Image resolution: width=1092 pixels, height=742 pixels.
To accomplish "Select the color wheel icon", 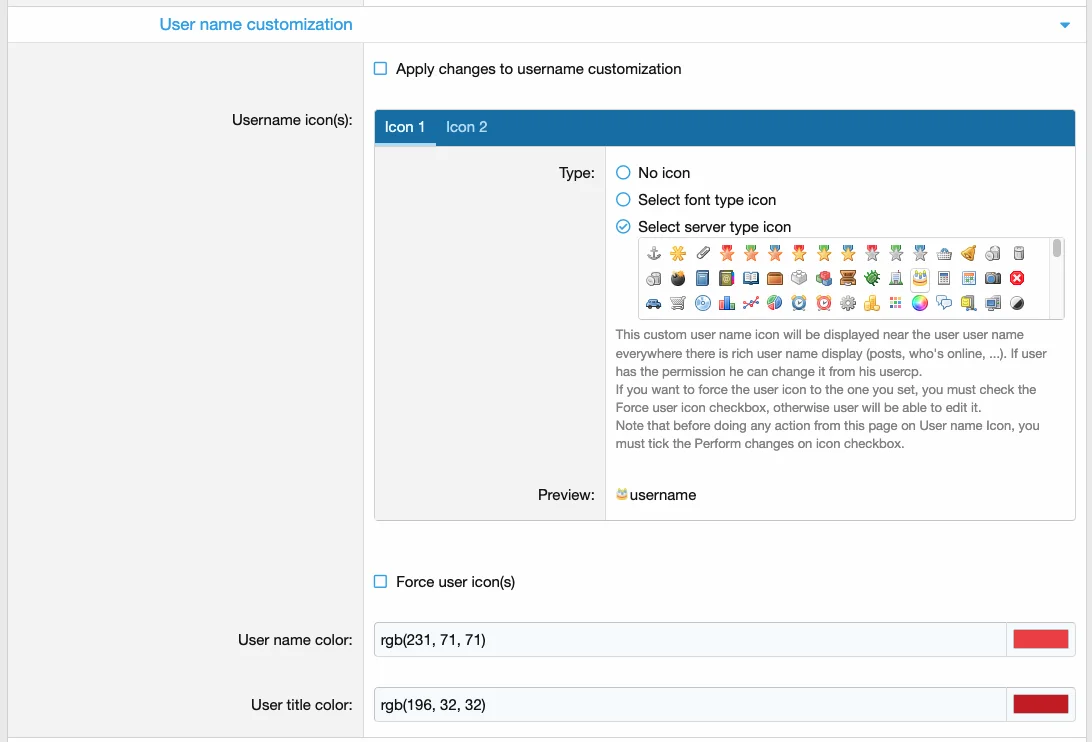I will pyautogui.click(x=920, y=303).
